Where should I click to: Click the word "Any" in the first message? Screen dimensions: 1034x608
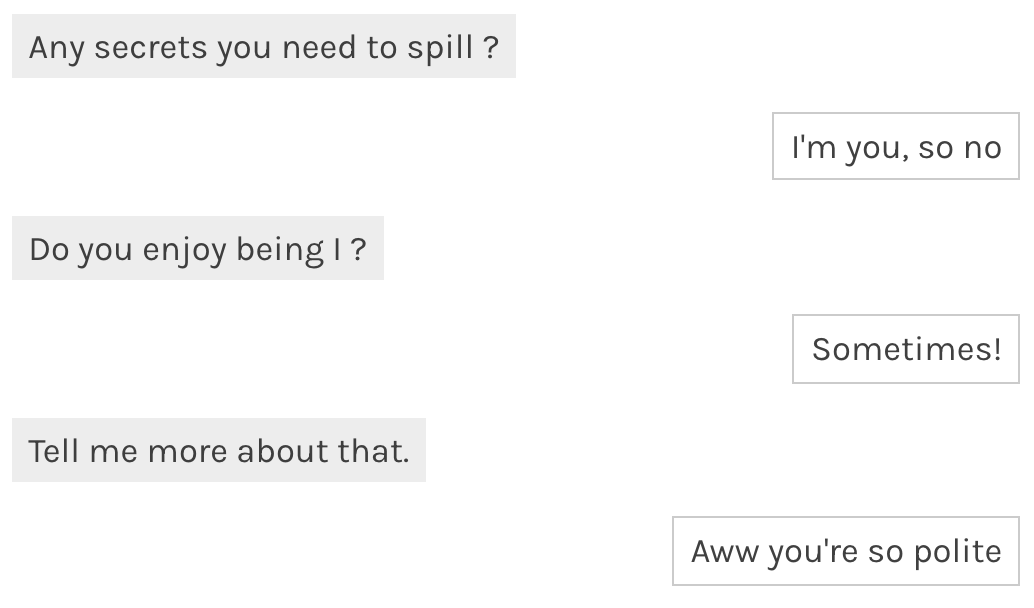point(56,47)
